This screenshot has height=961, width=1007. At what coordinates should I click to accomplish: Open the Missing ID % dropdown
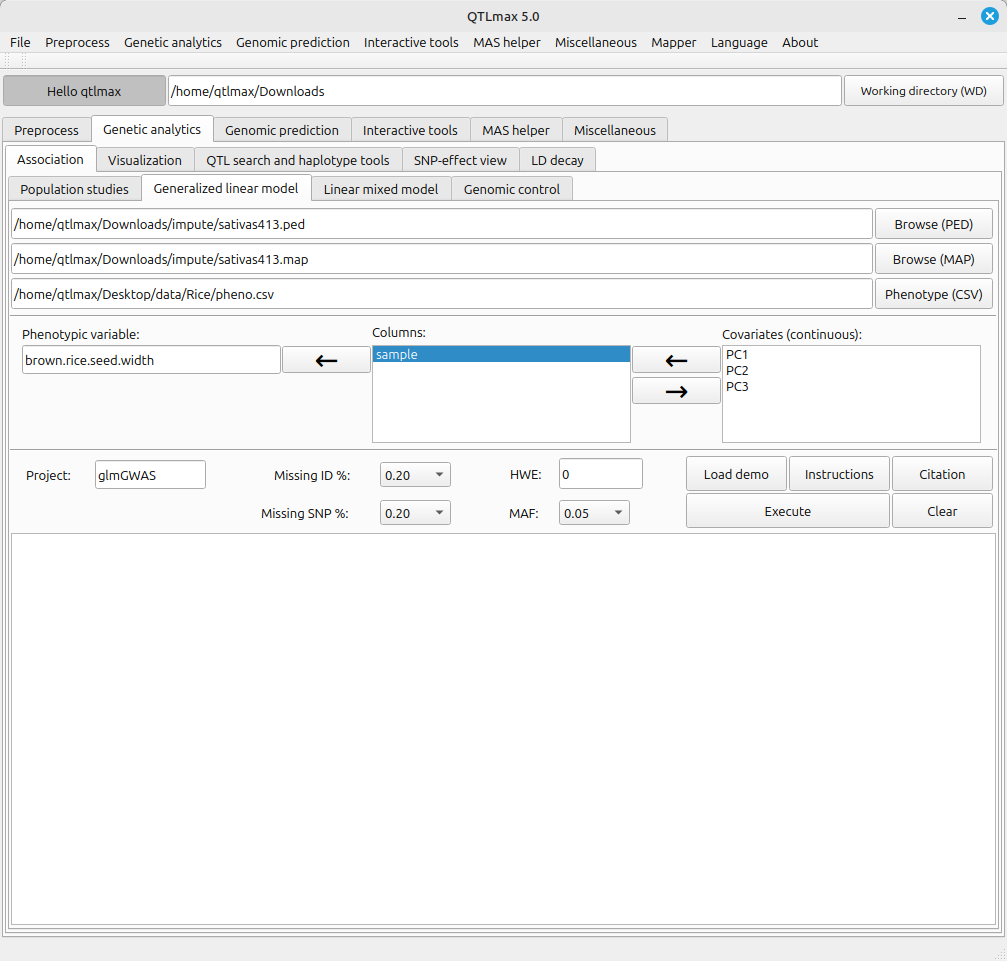point(415,475)
